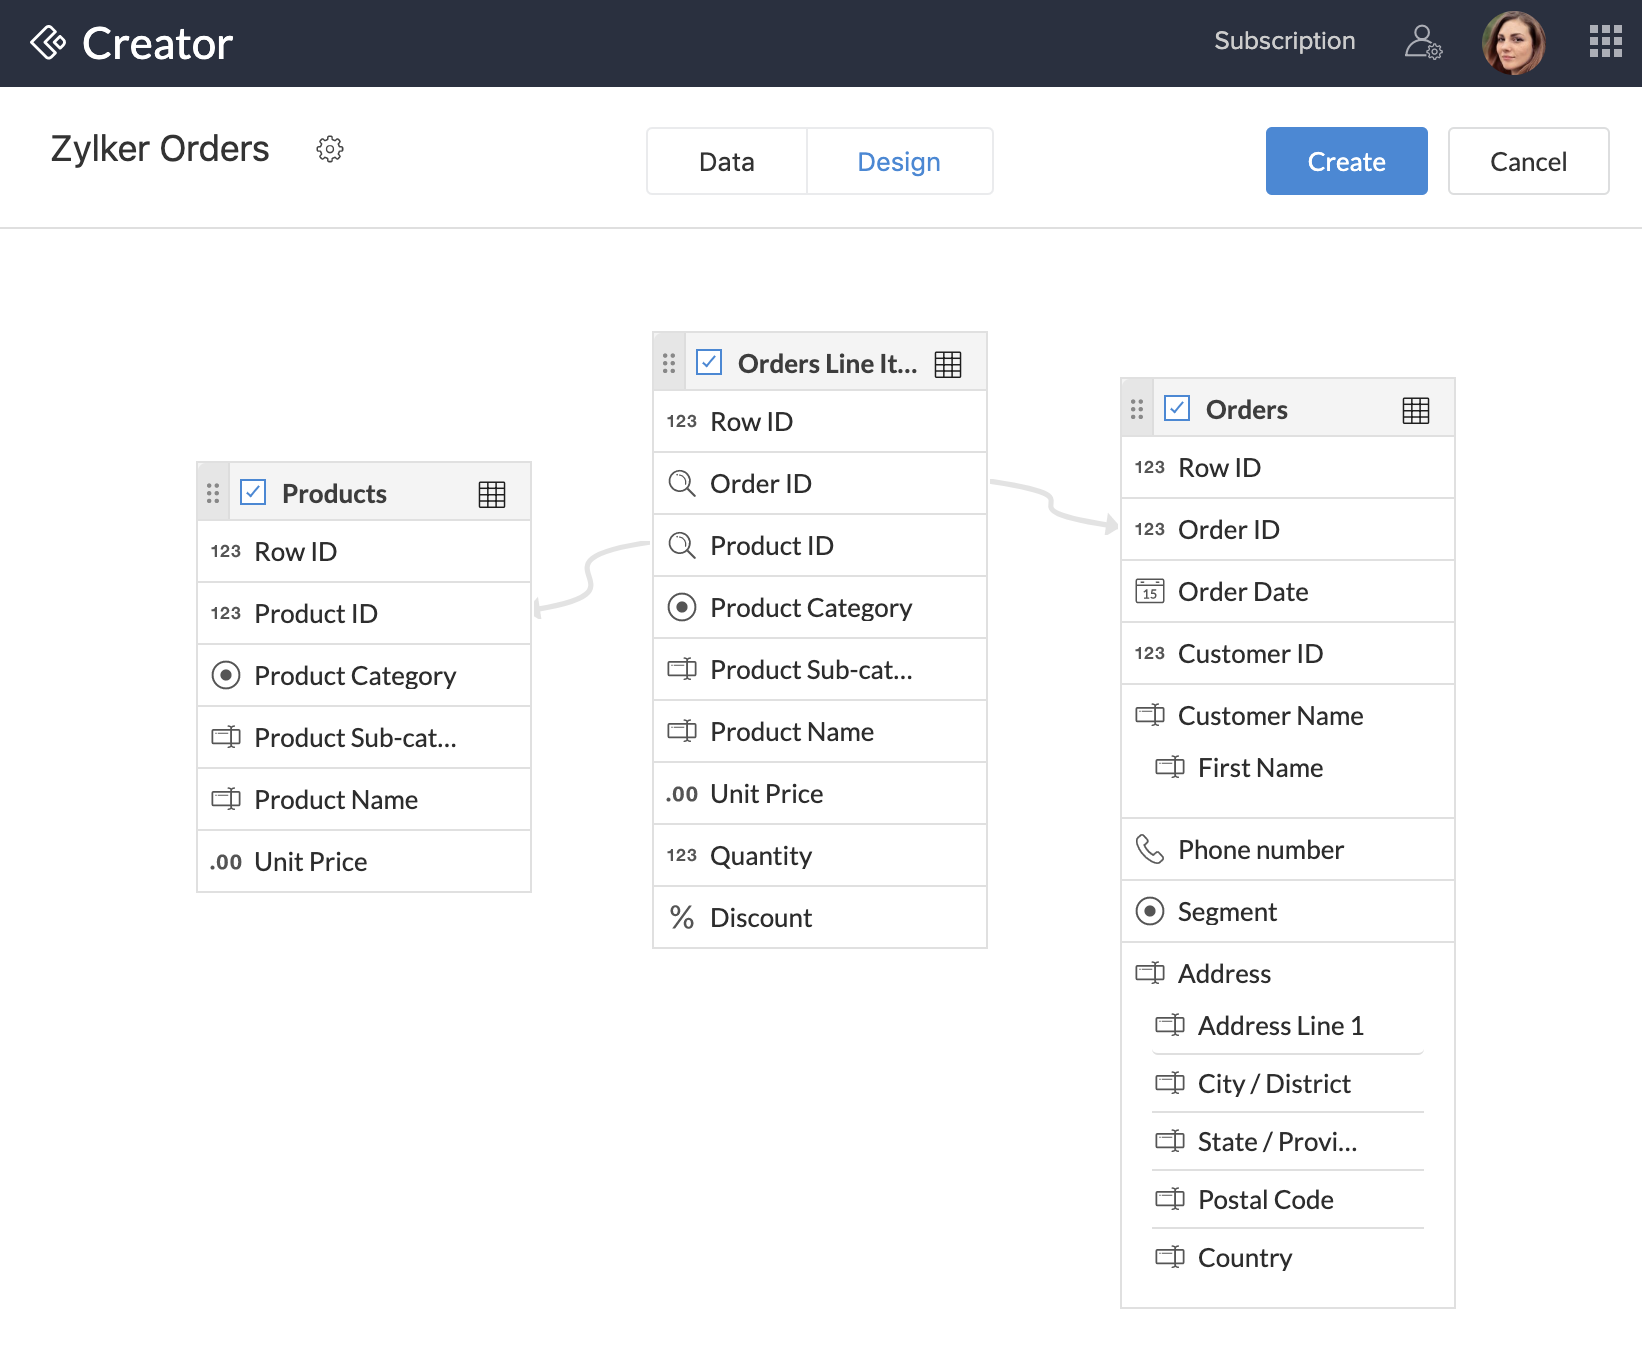
Task: Open the Subscription link
Action: coord(1285,41)
